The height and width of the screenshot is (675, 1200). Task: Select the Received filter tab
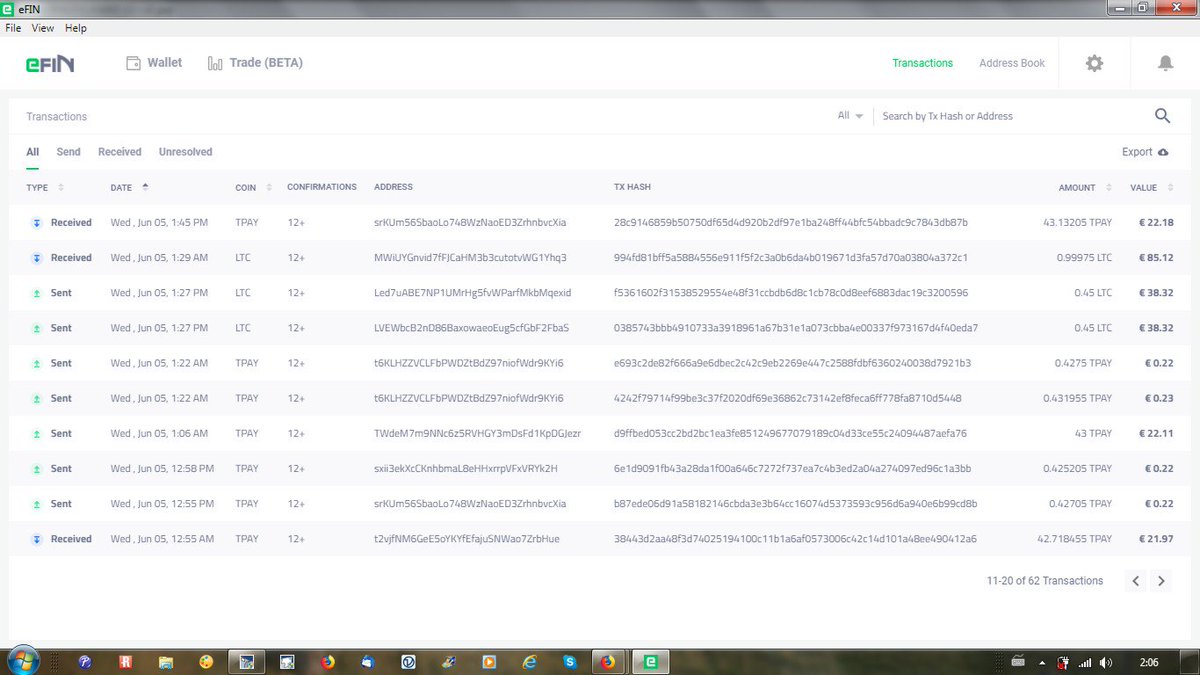coord(120,152)
